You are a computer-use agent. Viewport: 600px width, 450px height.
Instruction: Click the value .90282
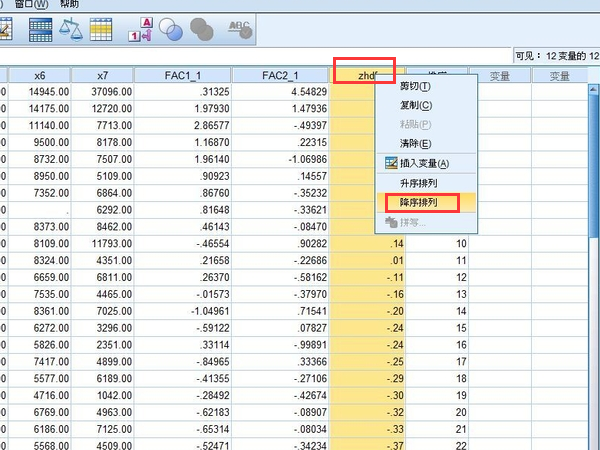point(280,243)
